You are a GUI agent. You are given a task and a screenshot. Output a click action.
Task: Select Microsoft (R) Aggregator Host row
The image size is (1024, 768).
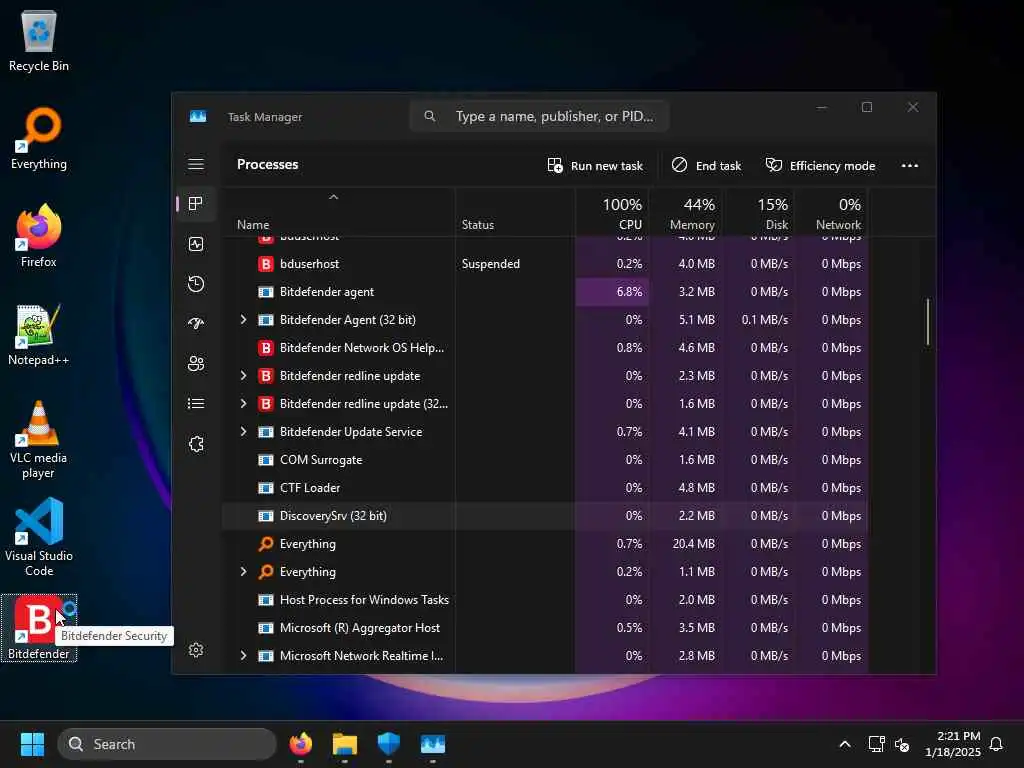[545, 628]
